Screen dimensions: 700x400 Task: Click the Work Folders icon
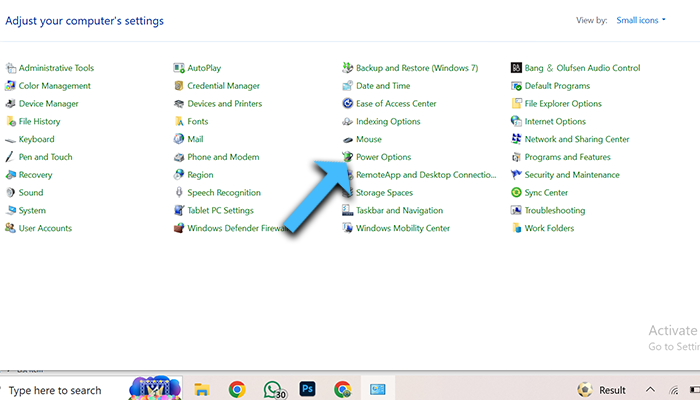(x=516, y=228)
